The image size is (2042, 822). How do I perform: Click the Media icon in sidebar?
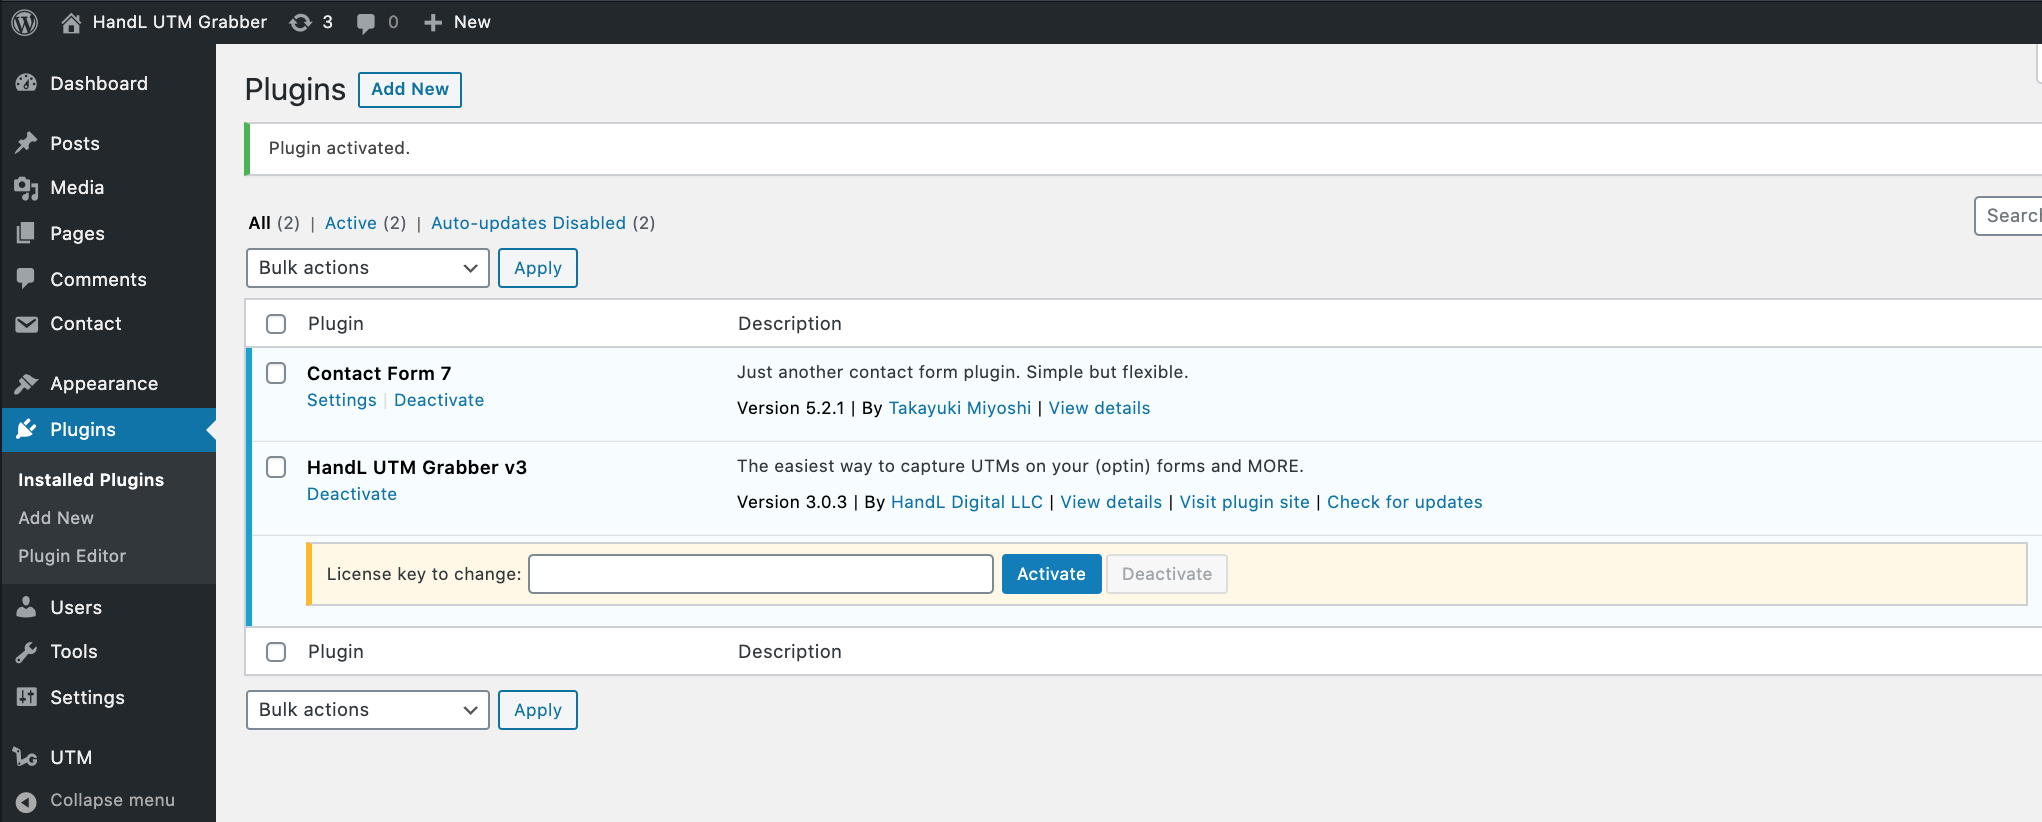coord(27,188)
